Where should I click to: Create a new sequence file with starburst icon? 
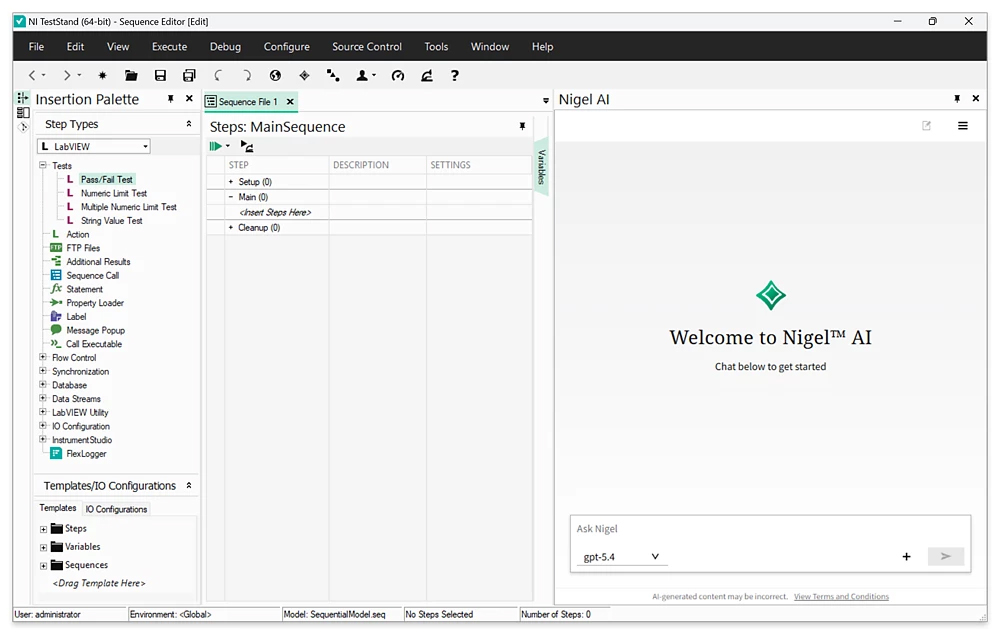pyautogui.click(x=102, y=75)
